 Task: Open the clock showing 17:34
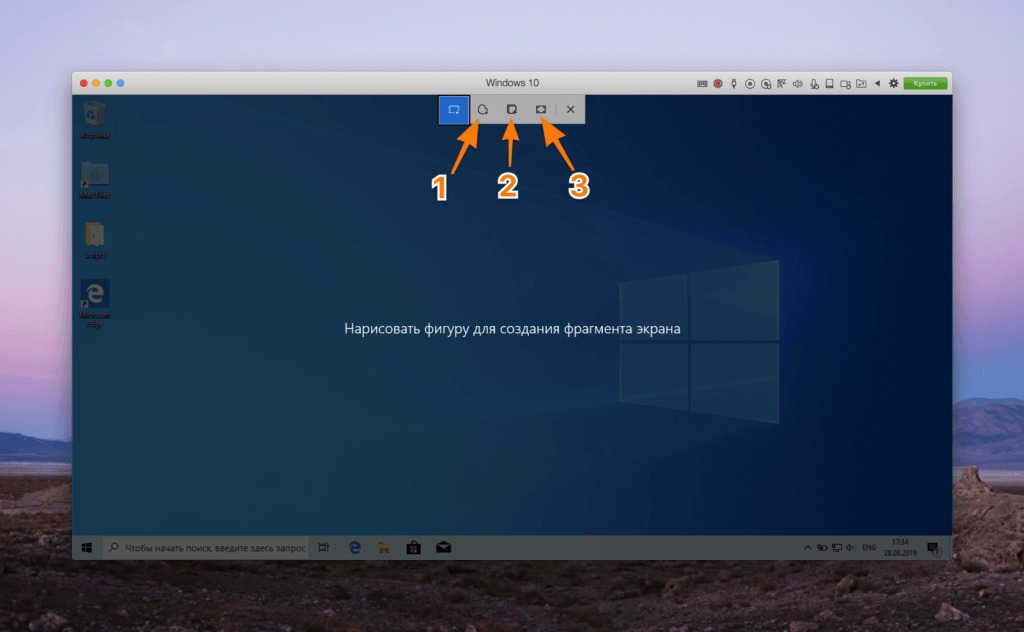coord(900,547)
